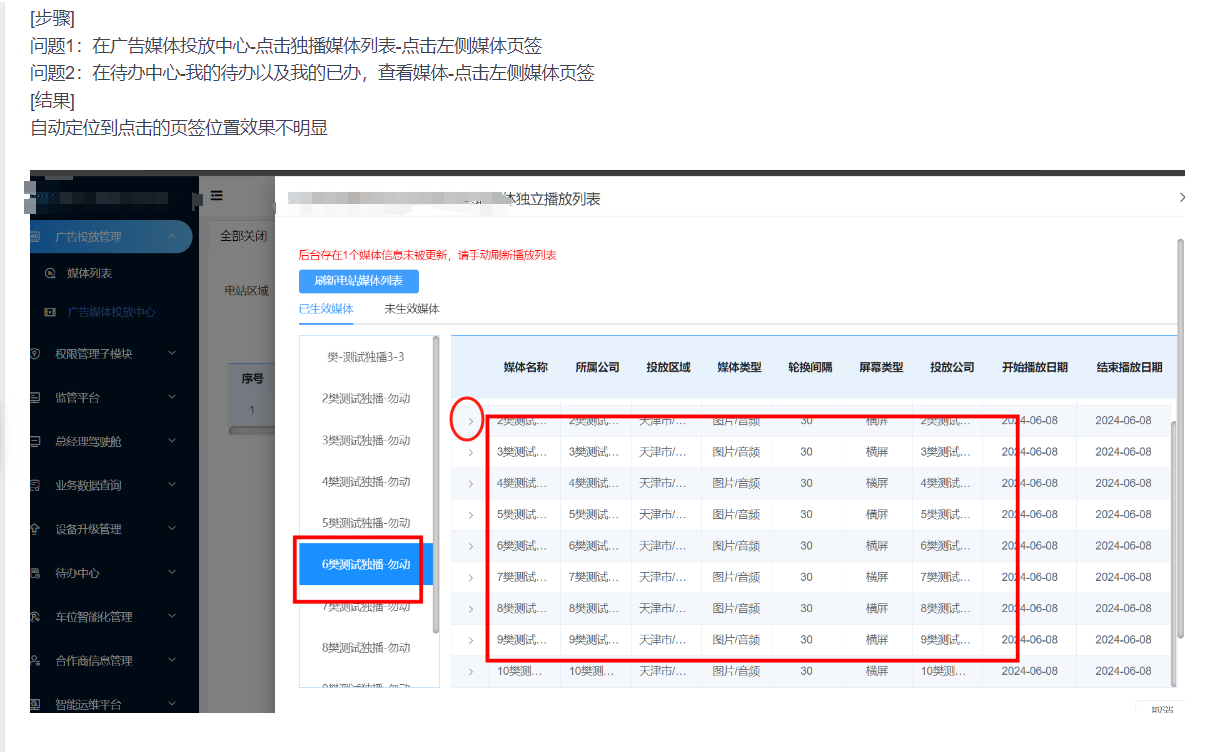1208x752 pixels.
Task: Switch to the 已生效媒体 tab
Action: pos(326,309)
